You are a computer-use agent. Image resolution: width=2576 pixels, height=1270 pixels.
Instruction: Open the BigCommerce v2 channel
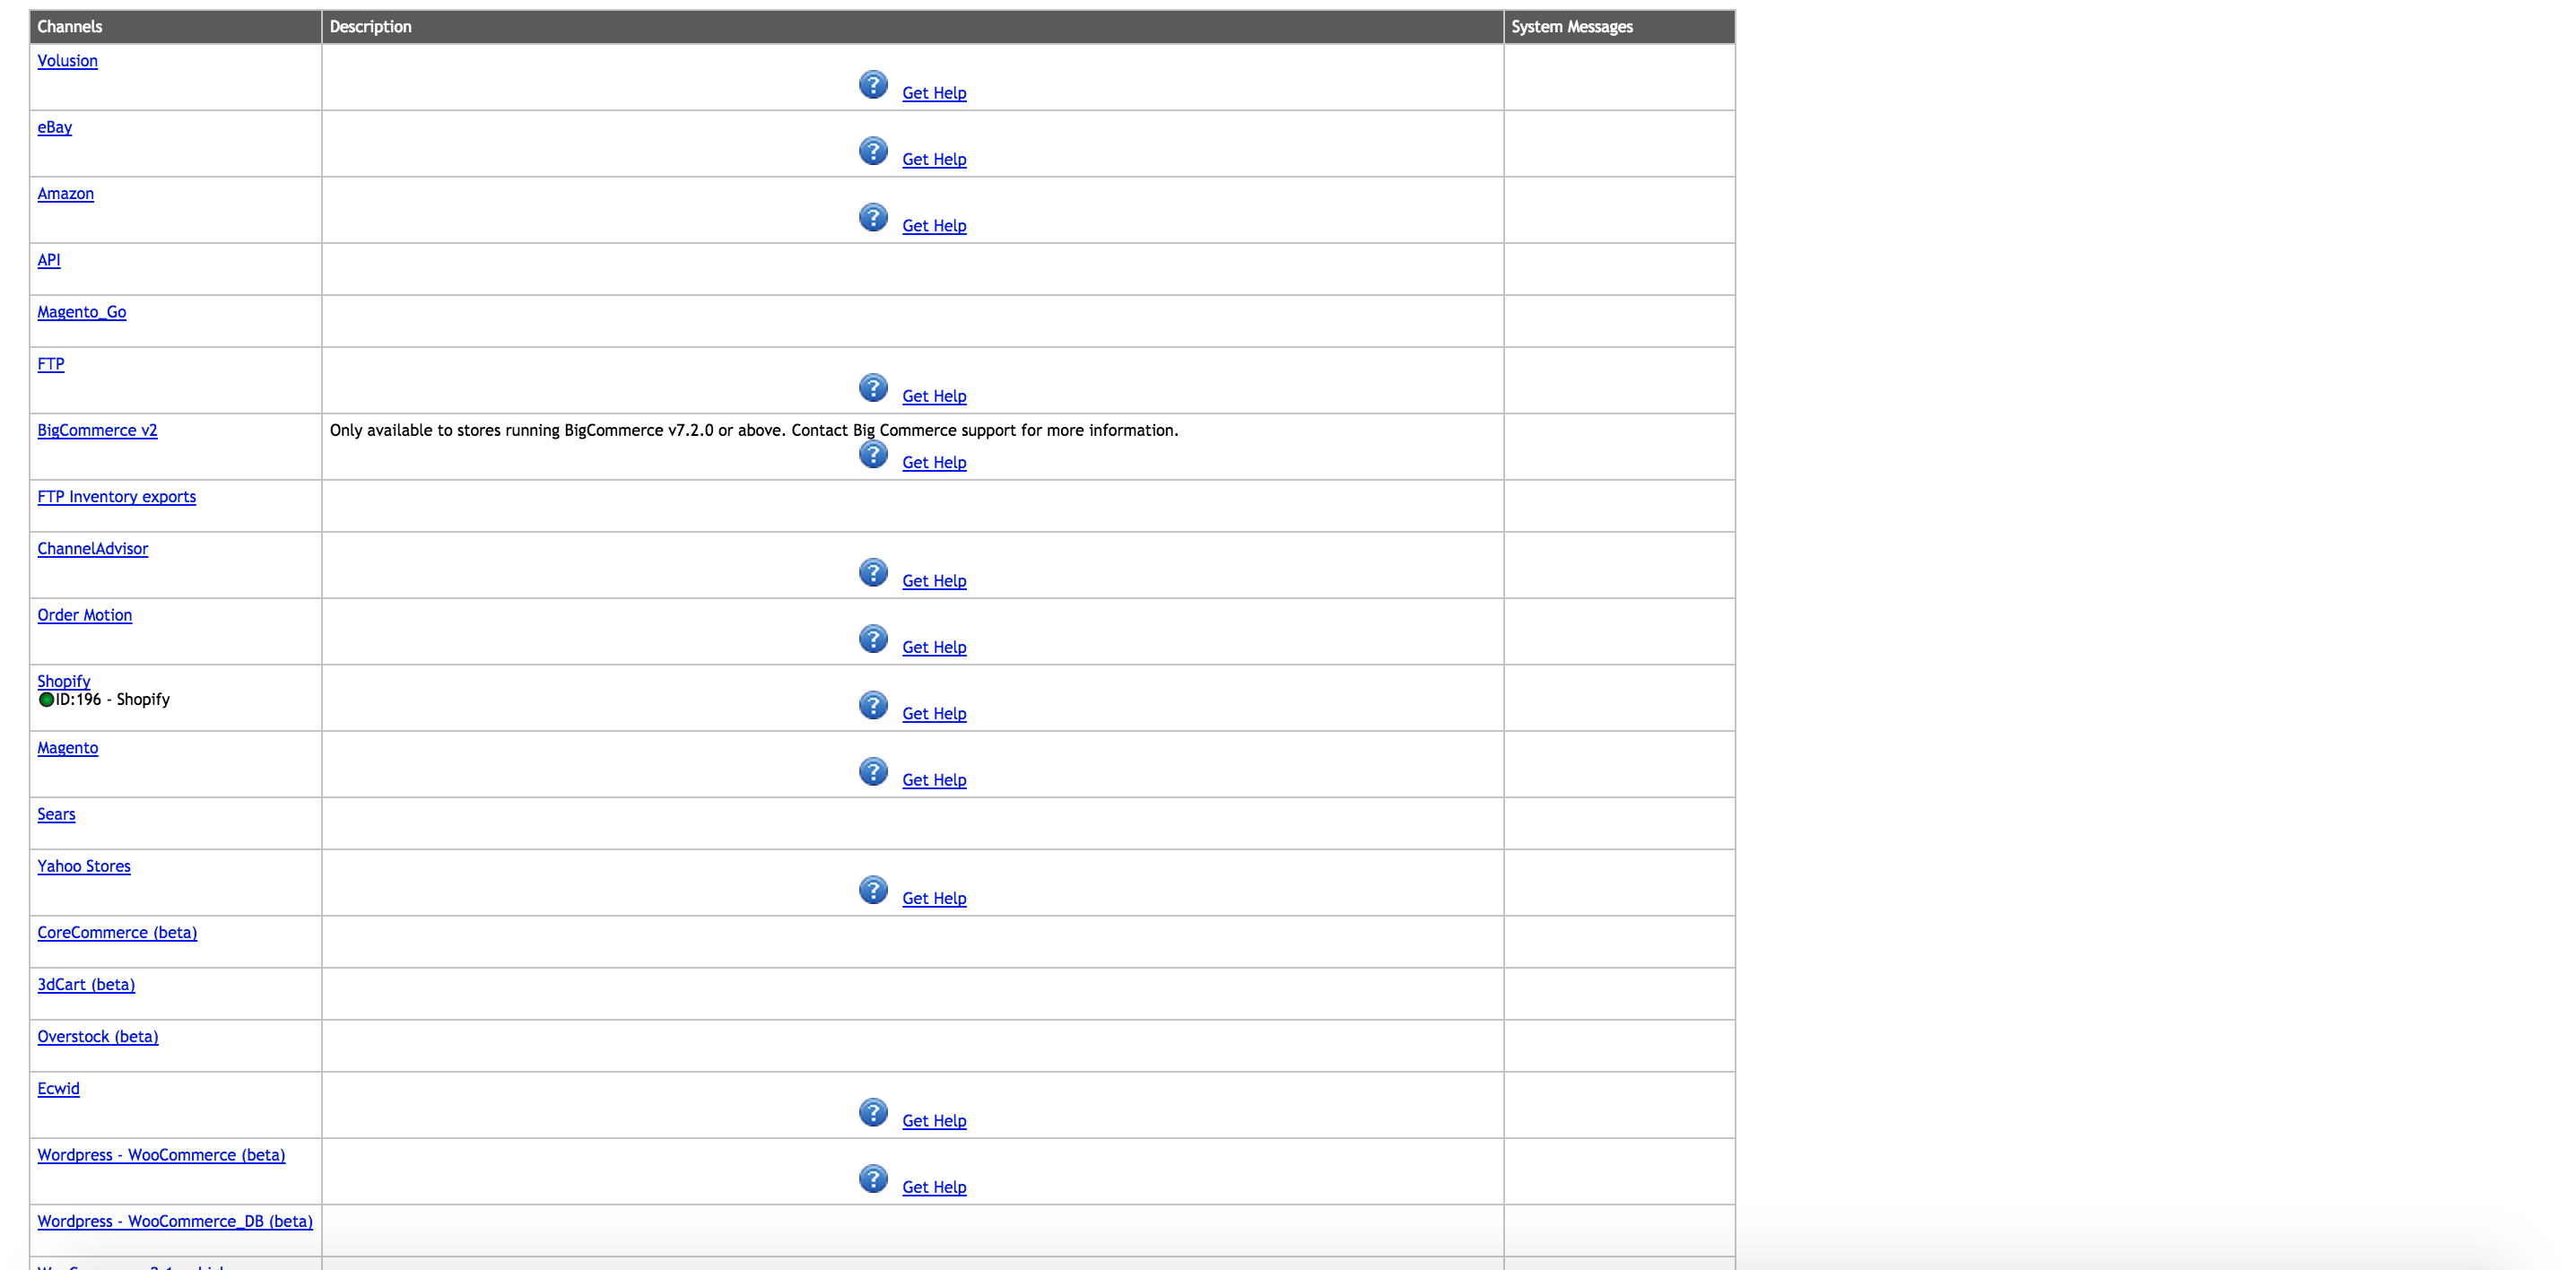point(97,431)
